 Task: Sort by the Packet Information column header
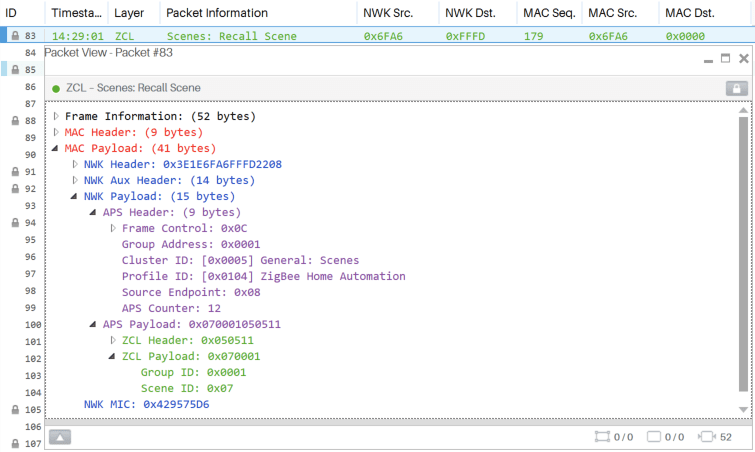217,13
